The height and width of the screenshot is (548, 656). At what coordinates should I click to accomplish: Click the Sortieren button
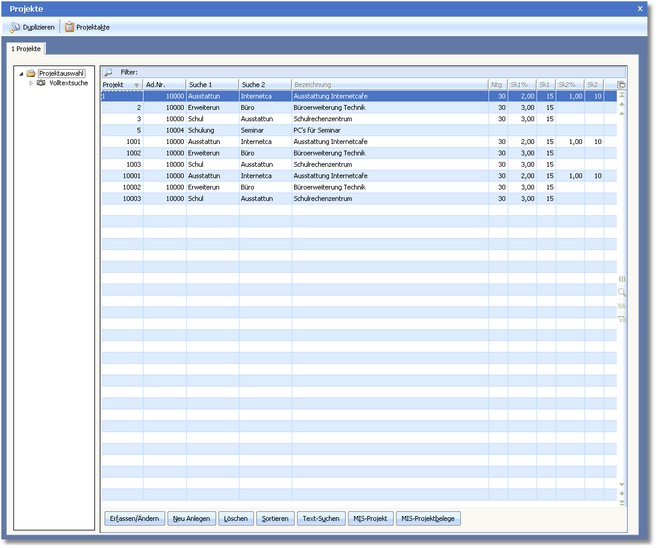pyautogui.click(x=274, y=518)
